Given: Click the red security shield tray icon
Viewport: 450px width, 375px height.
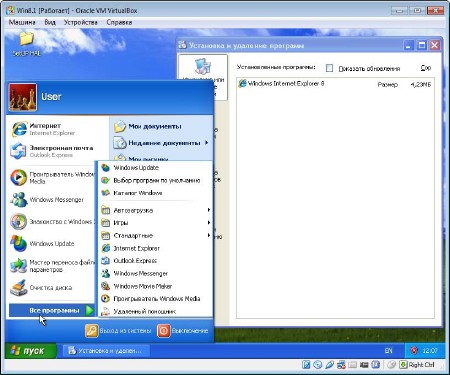Looking at the screenshot, I should tap(414, 351).
